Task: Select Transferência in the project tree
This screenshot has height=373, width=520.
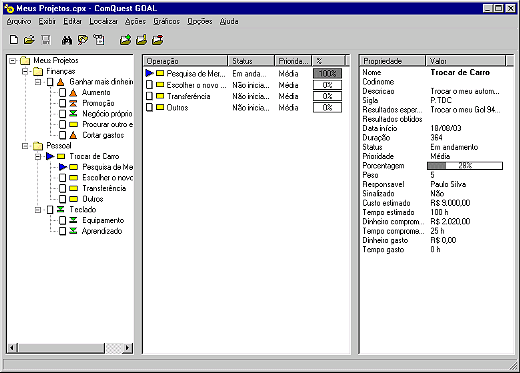Action: [x=104, y=188]
